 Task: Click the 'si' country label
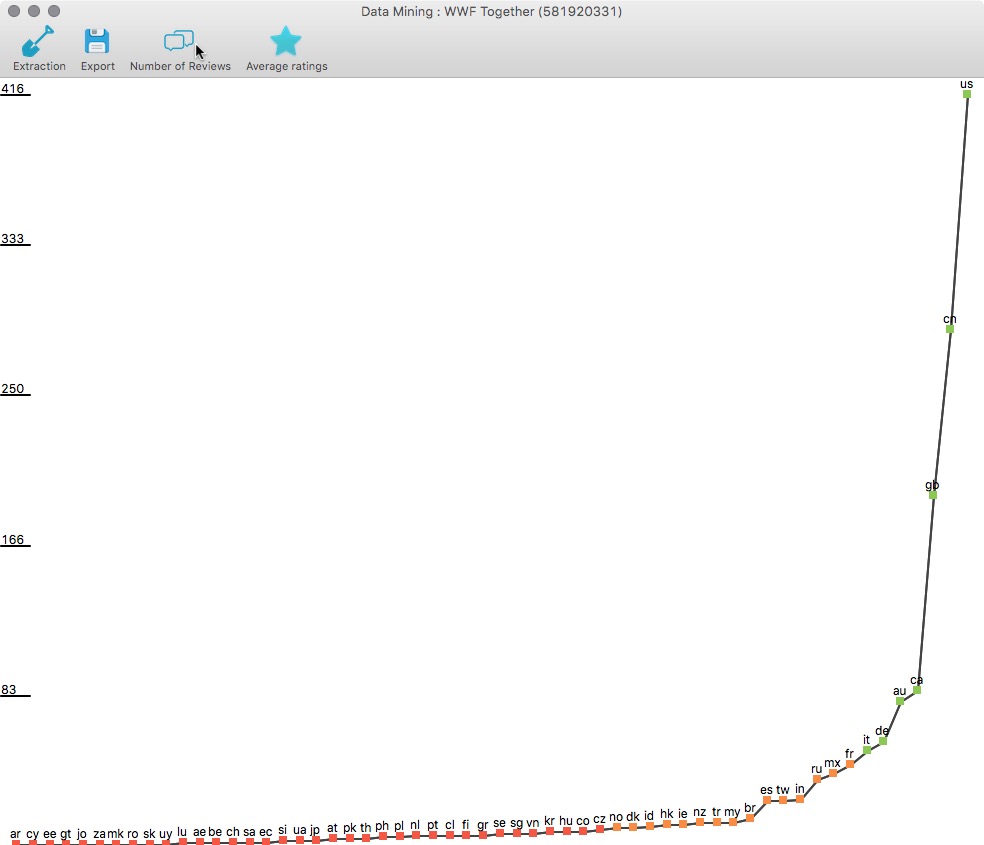coord(282,830)
